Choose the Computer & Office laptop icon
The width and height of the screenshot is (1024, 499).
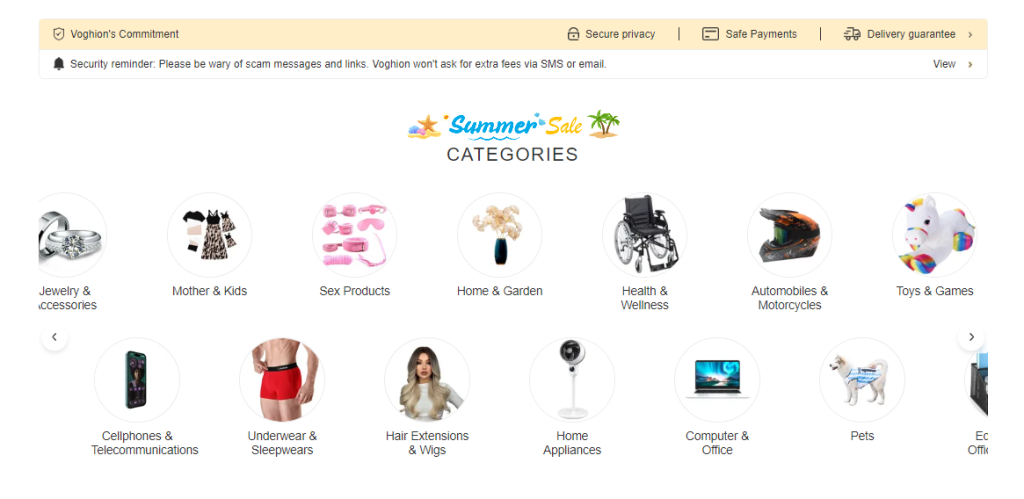(717, 380)
